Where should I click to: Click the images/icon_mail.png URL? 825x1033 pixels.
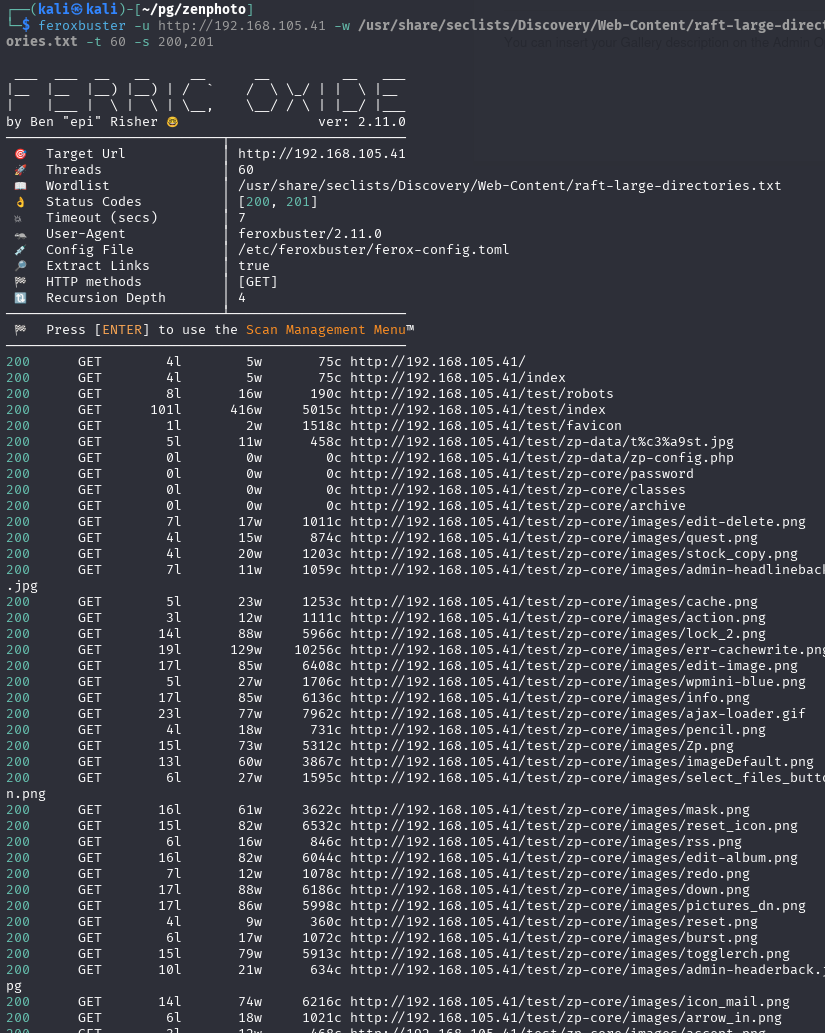click(570, 1001)
